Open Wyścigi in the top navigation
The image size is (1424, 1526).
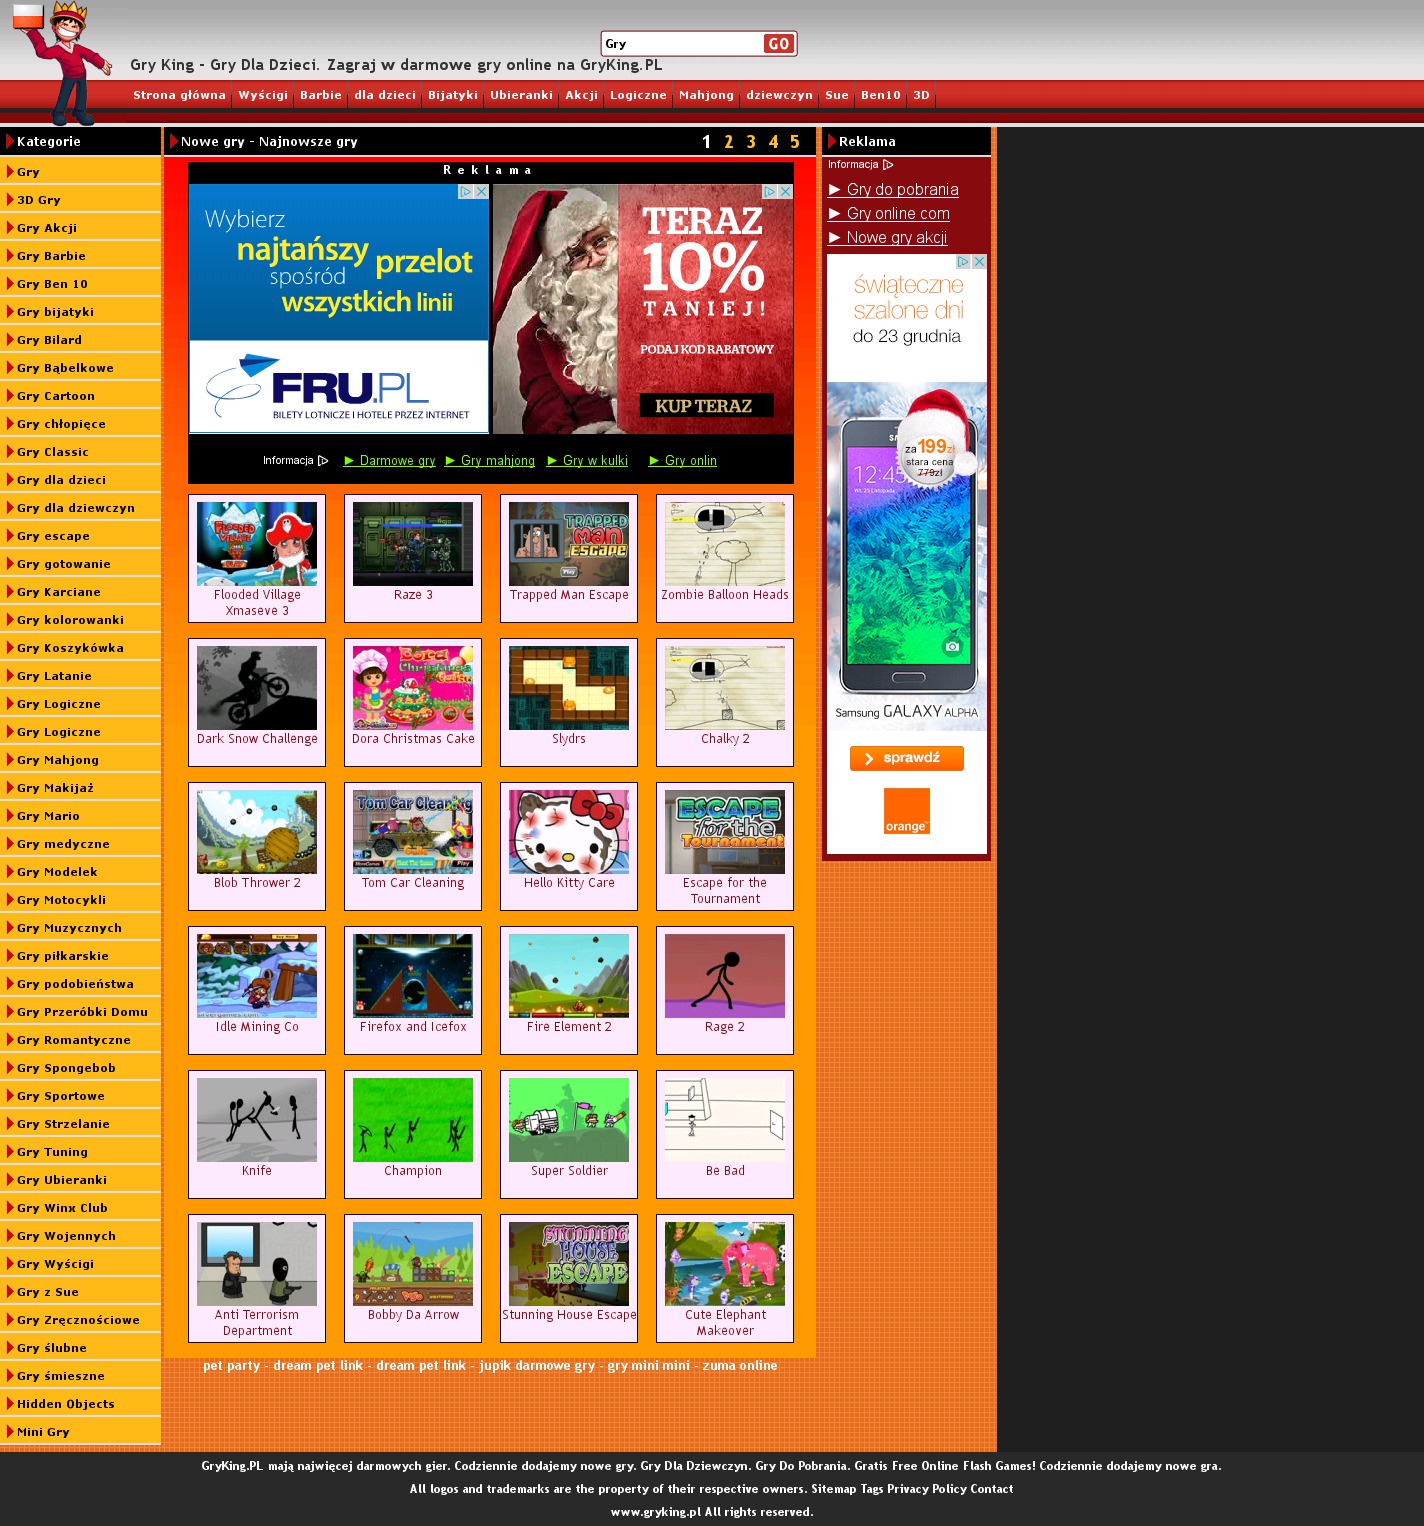click(263, 96)
